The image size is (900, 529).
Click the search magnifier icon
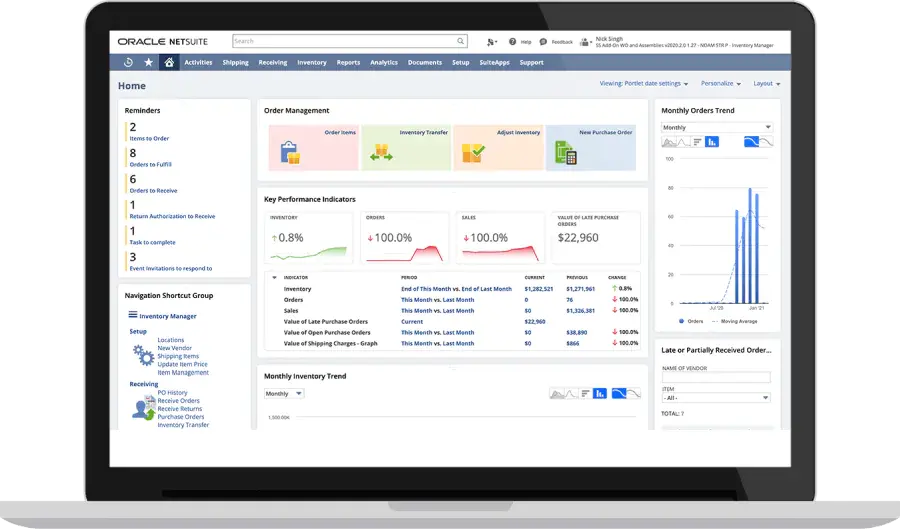click(461, 42)
